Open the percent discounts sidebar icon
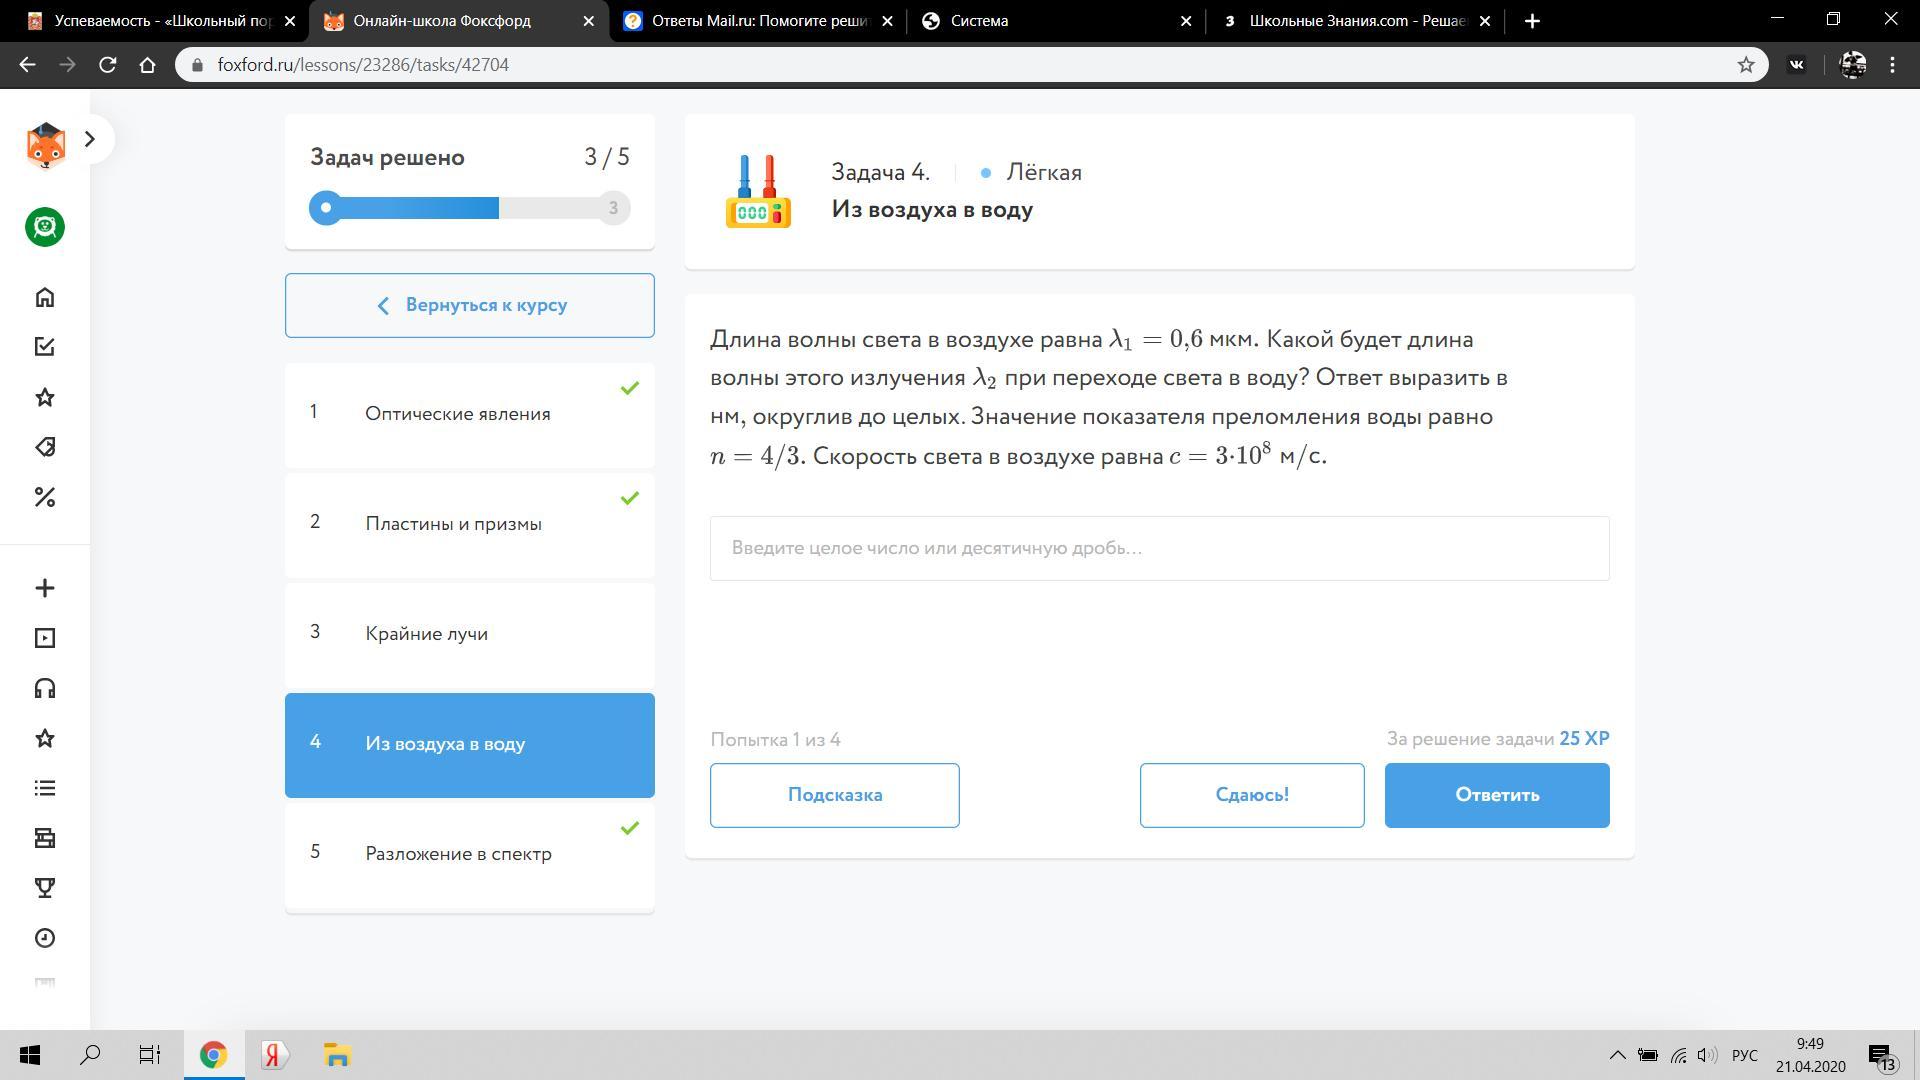 (x=44, y=497)
